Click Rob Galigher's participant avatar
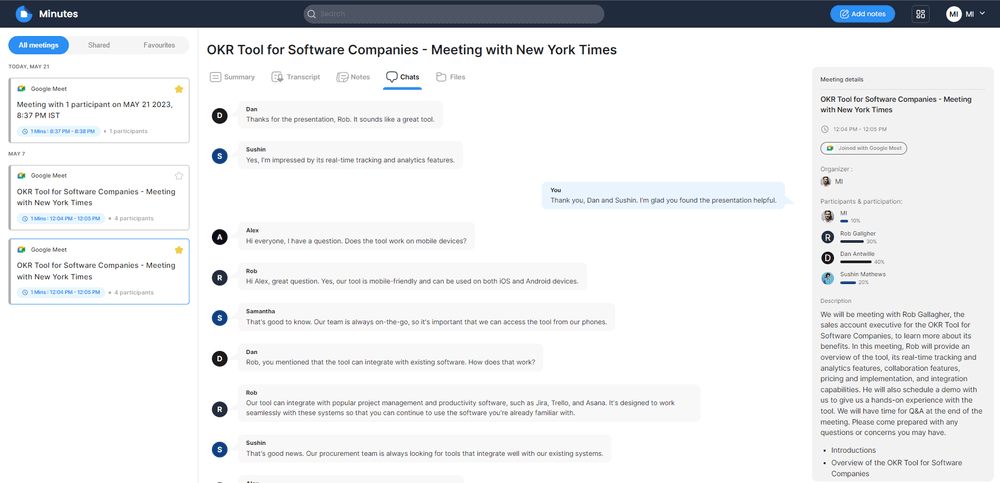 coord(827,237)
